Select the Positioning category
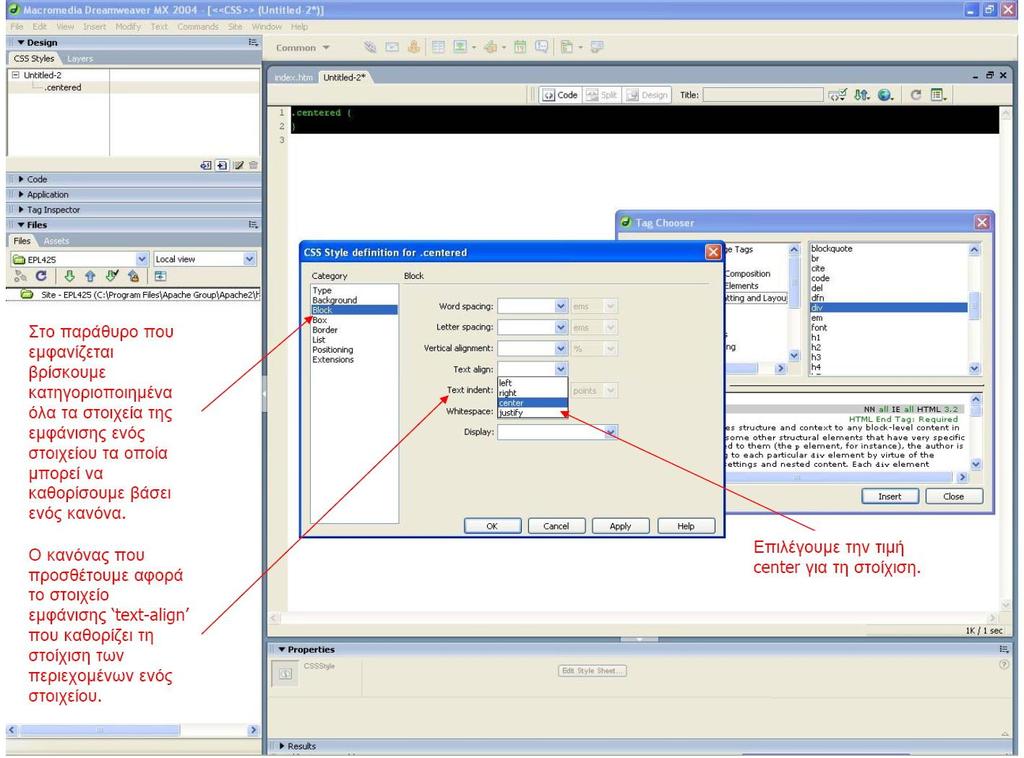Viewport: 1024px width, 758px height. click(332, 350)
